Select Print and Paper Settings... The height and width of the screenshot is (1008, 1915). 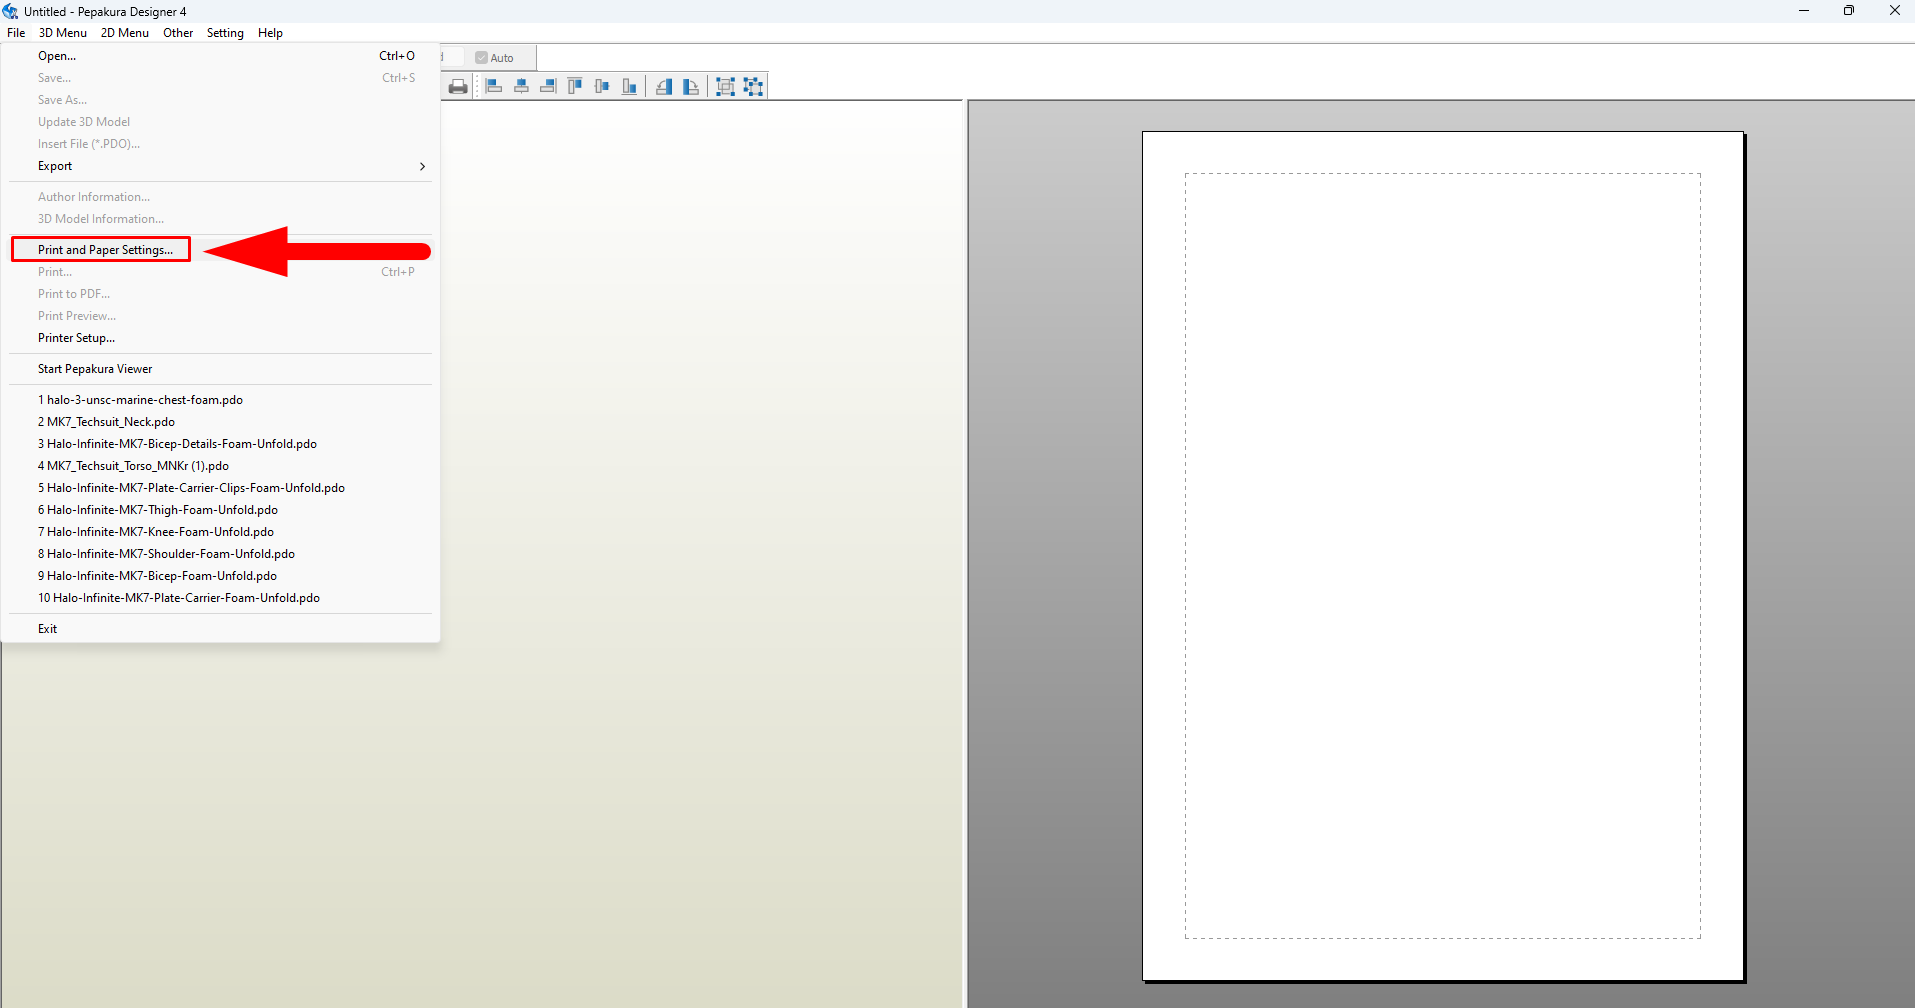point(221,250)
